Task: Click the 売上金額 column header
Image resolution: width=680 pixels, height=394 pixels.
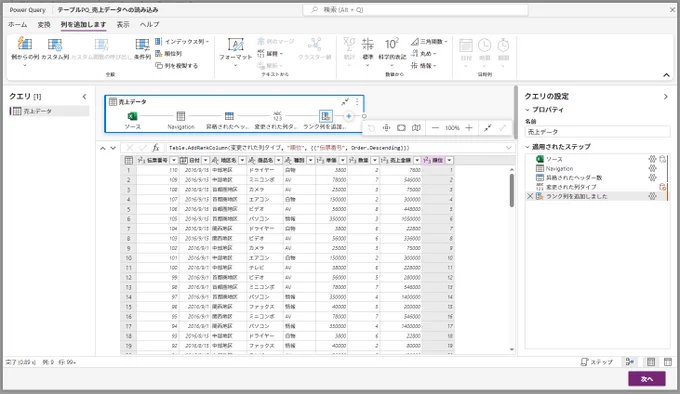Action: (x=400, y=160)
